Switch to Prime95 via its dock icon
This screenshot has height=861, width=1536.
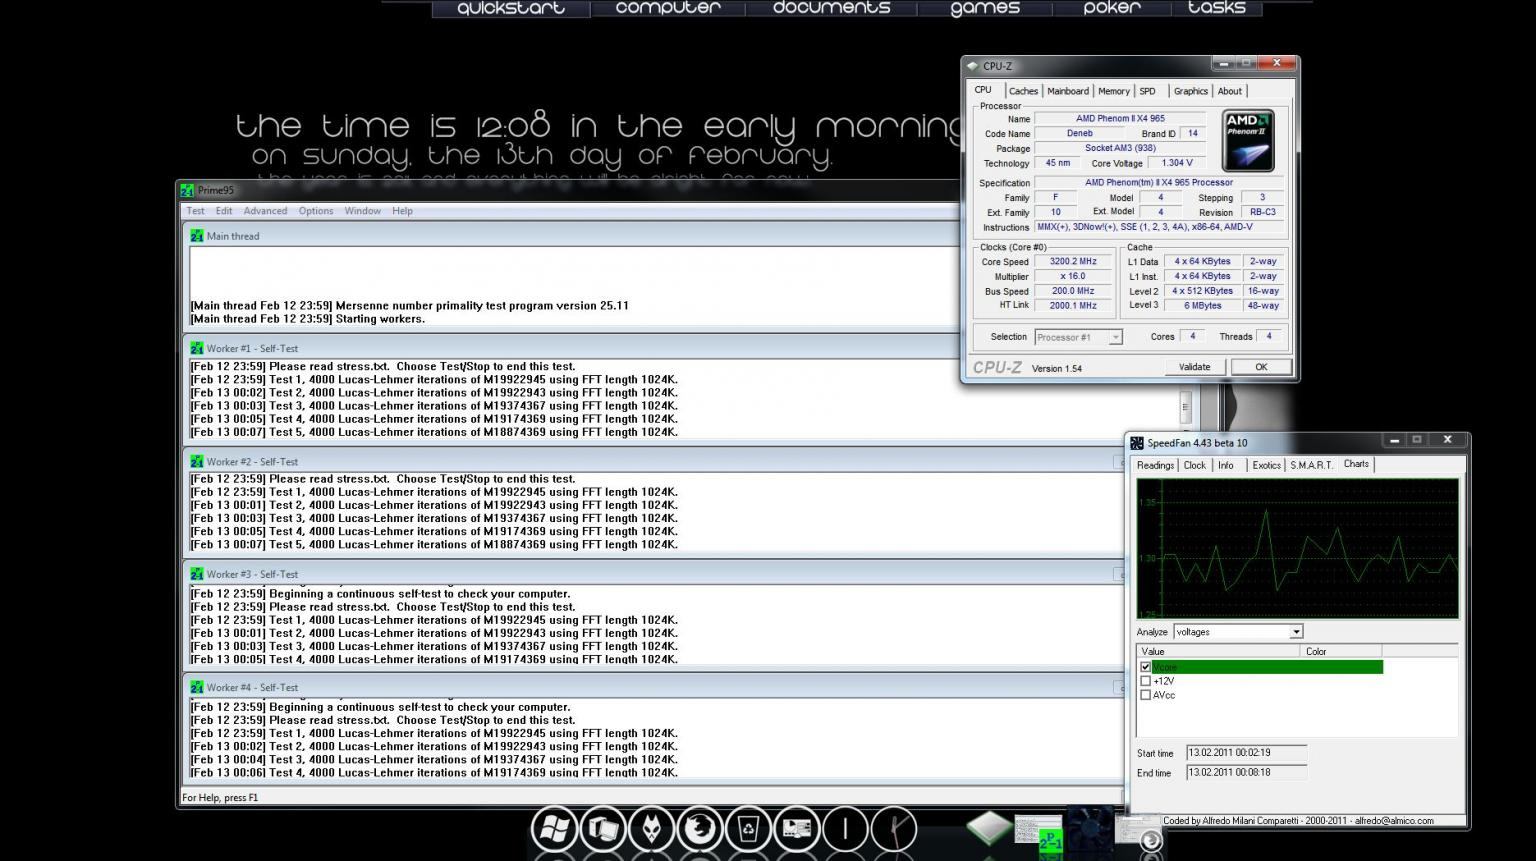1038,832
